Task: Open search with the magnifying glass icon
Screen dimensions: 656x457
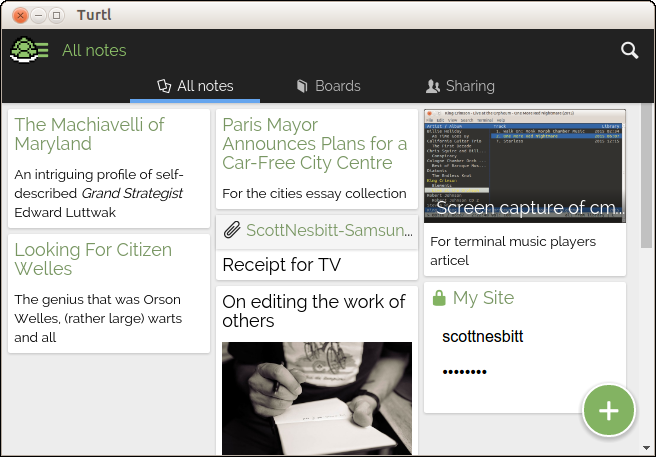Action: pos(629,50)
